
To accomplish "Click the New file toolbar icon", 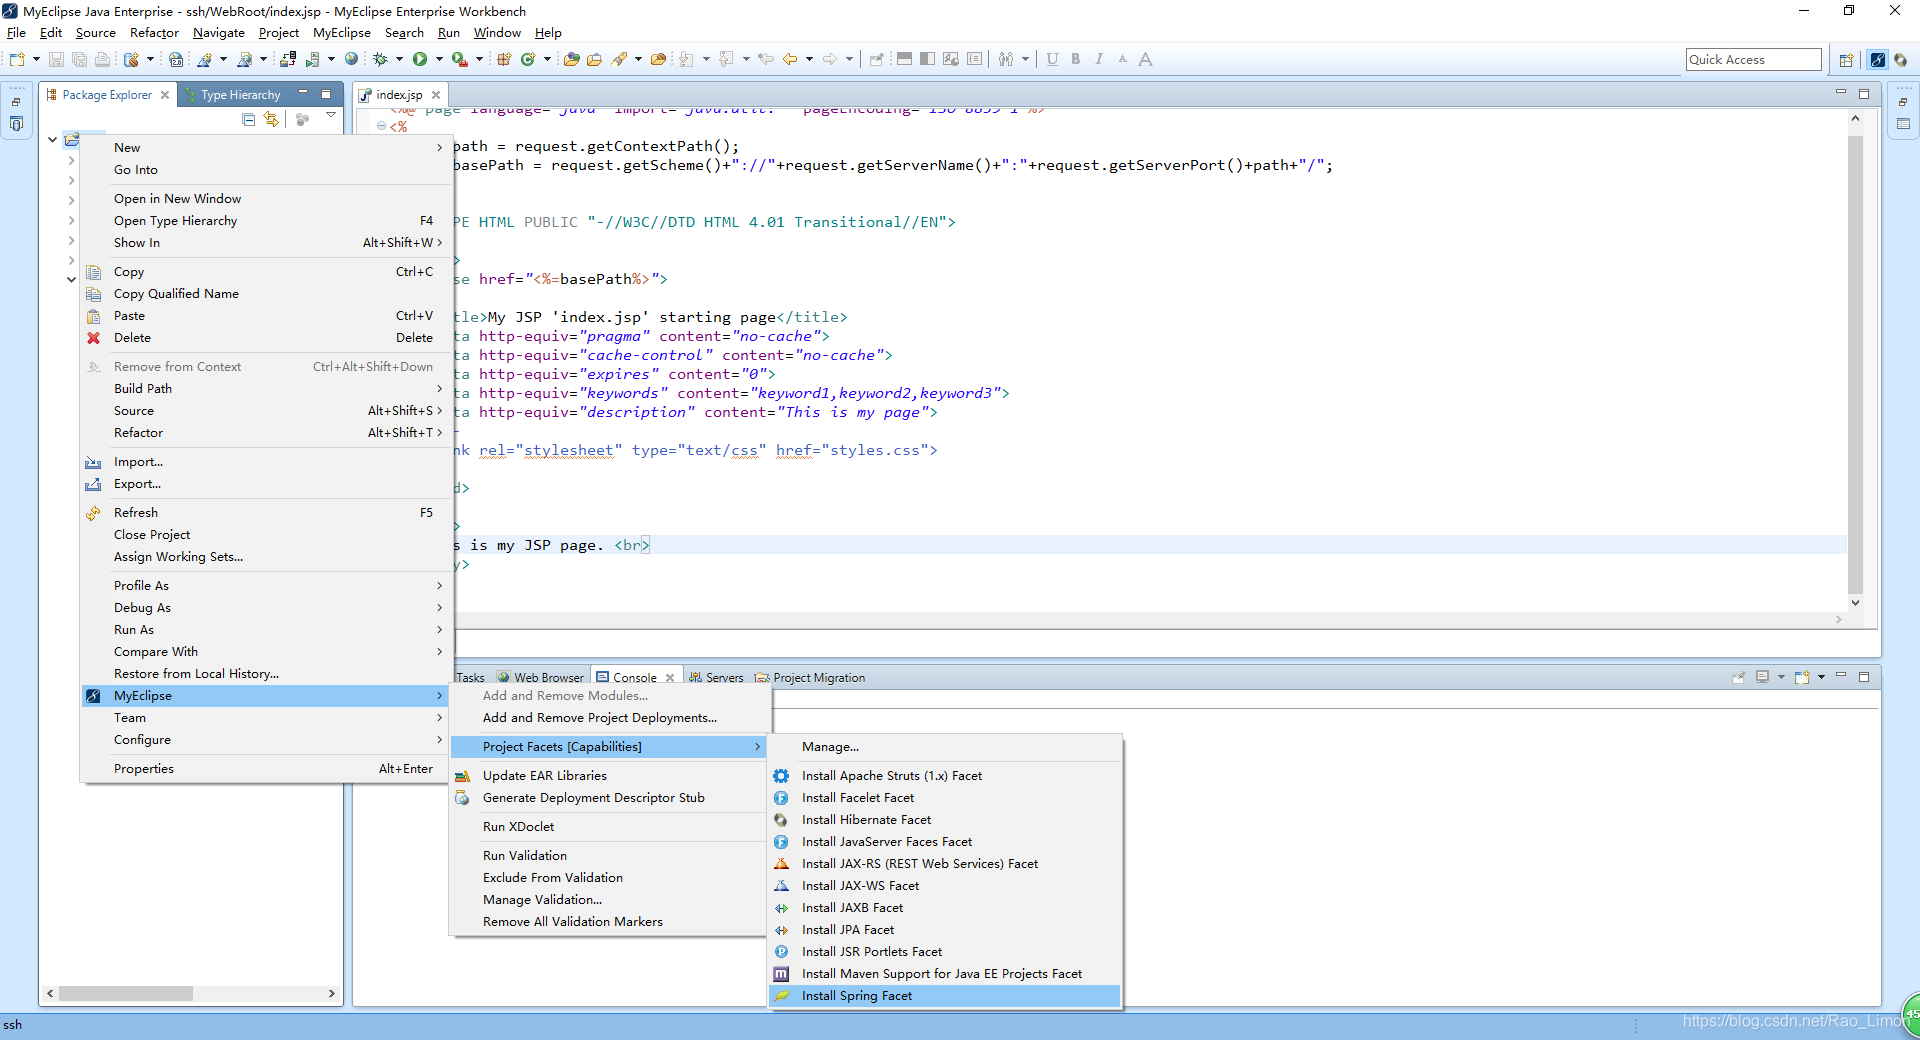I will click(x=17, y=59).
